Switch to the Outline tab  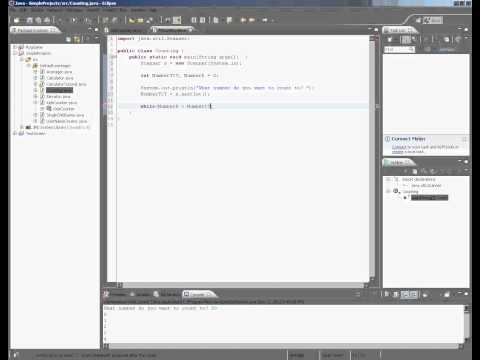pyautogui.click(x=398, y=162)
